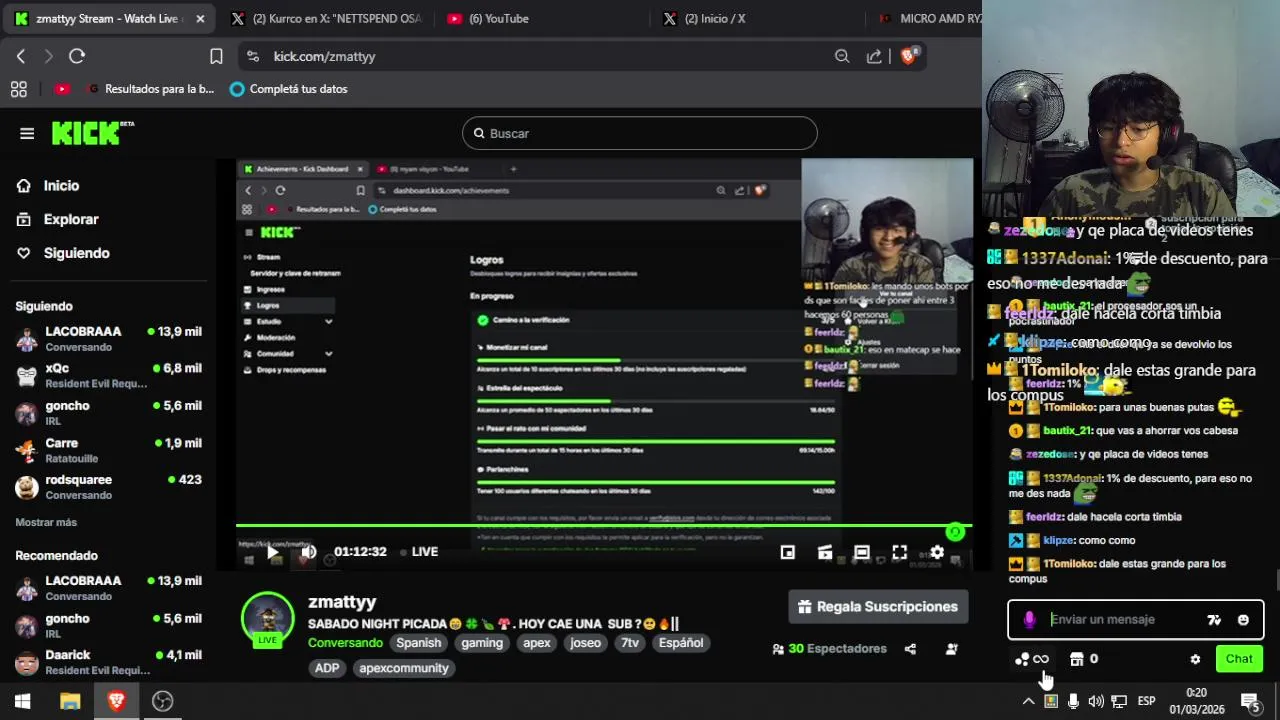
Task: Open Windows notification center
Action: click(1250, 701)
